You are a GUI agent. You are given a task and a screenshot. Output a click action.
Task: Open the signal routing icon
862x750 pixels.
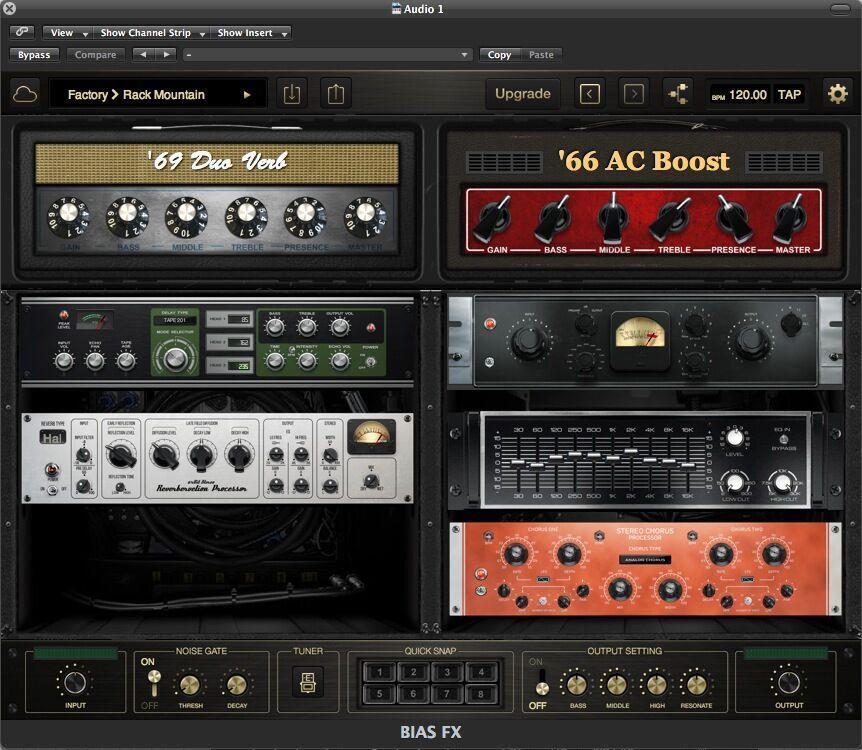click(x=678, y=94)
